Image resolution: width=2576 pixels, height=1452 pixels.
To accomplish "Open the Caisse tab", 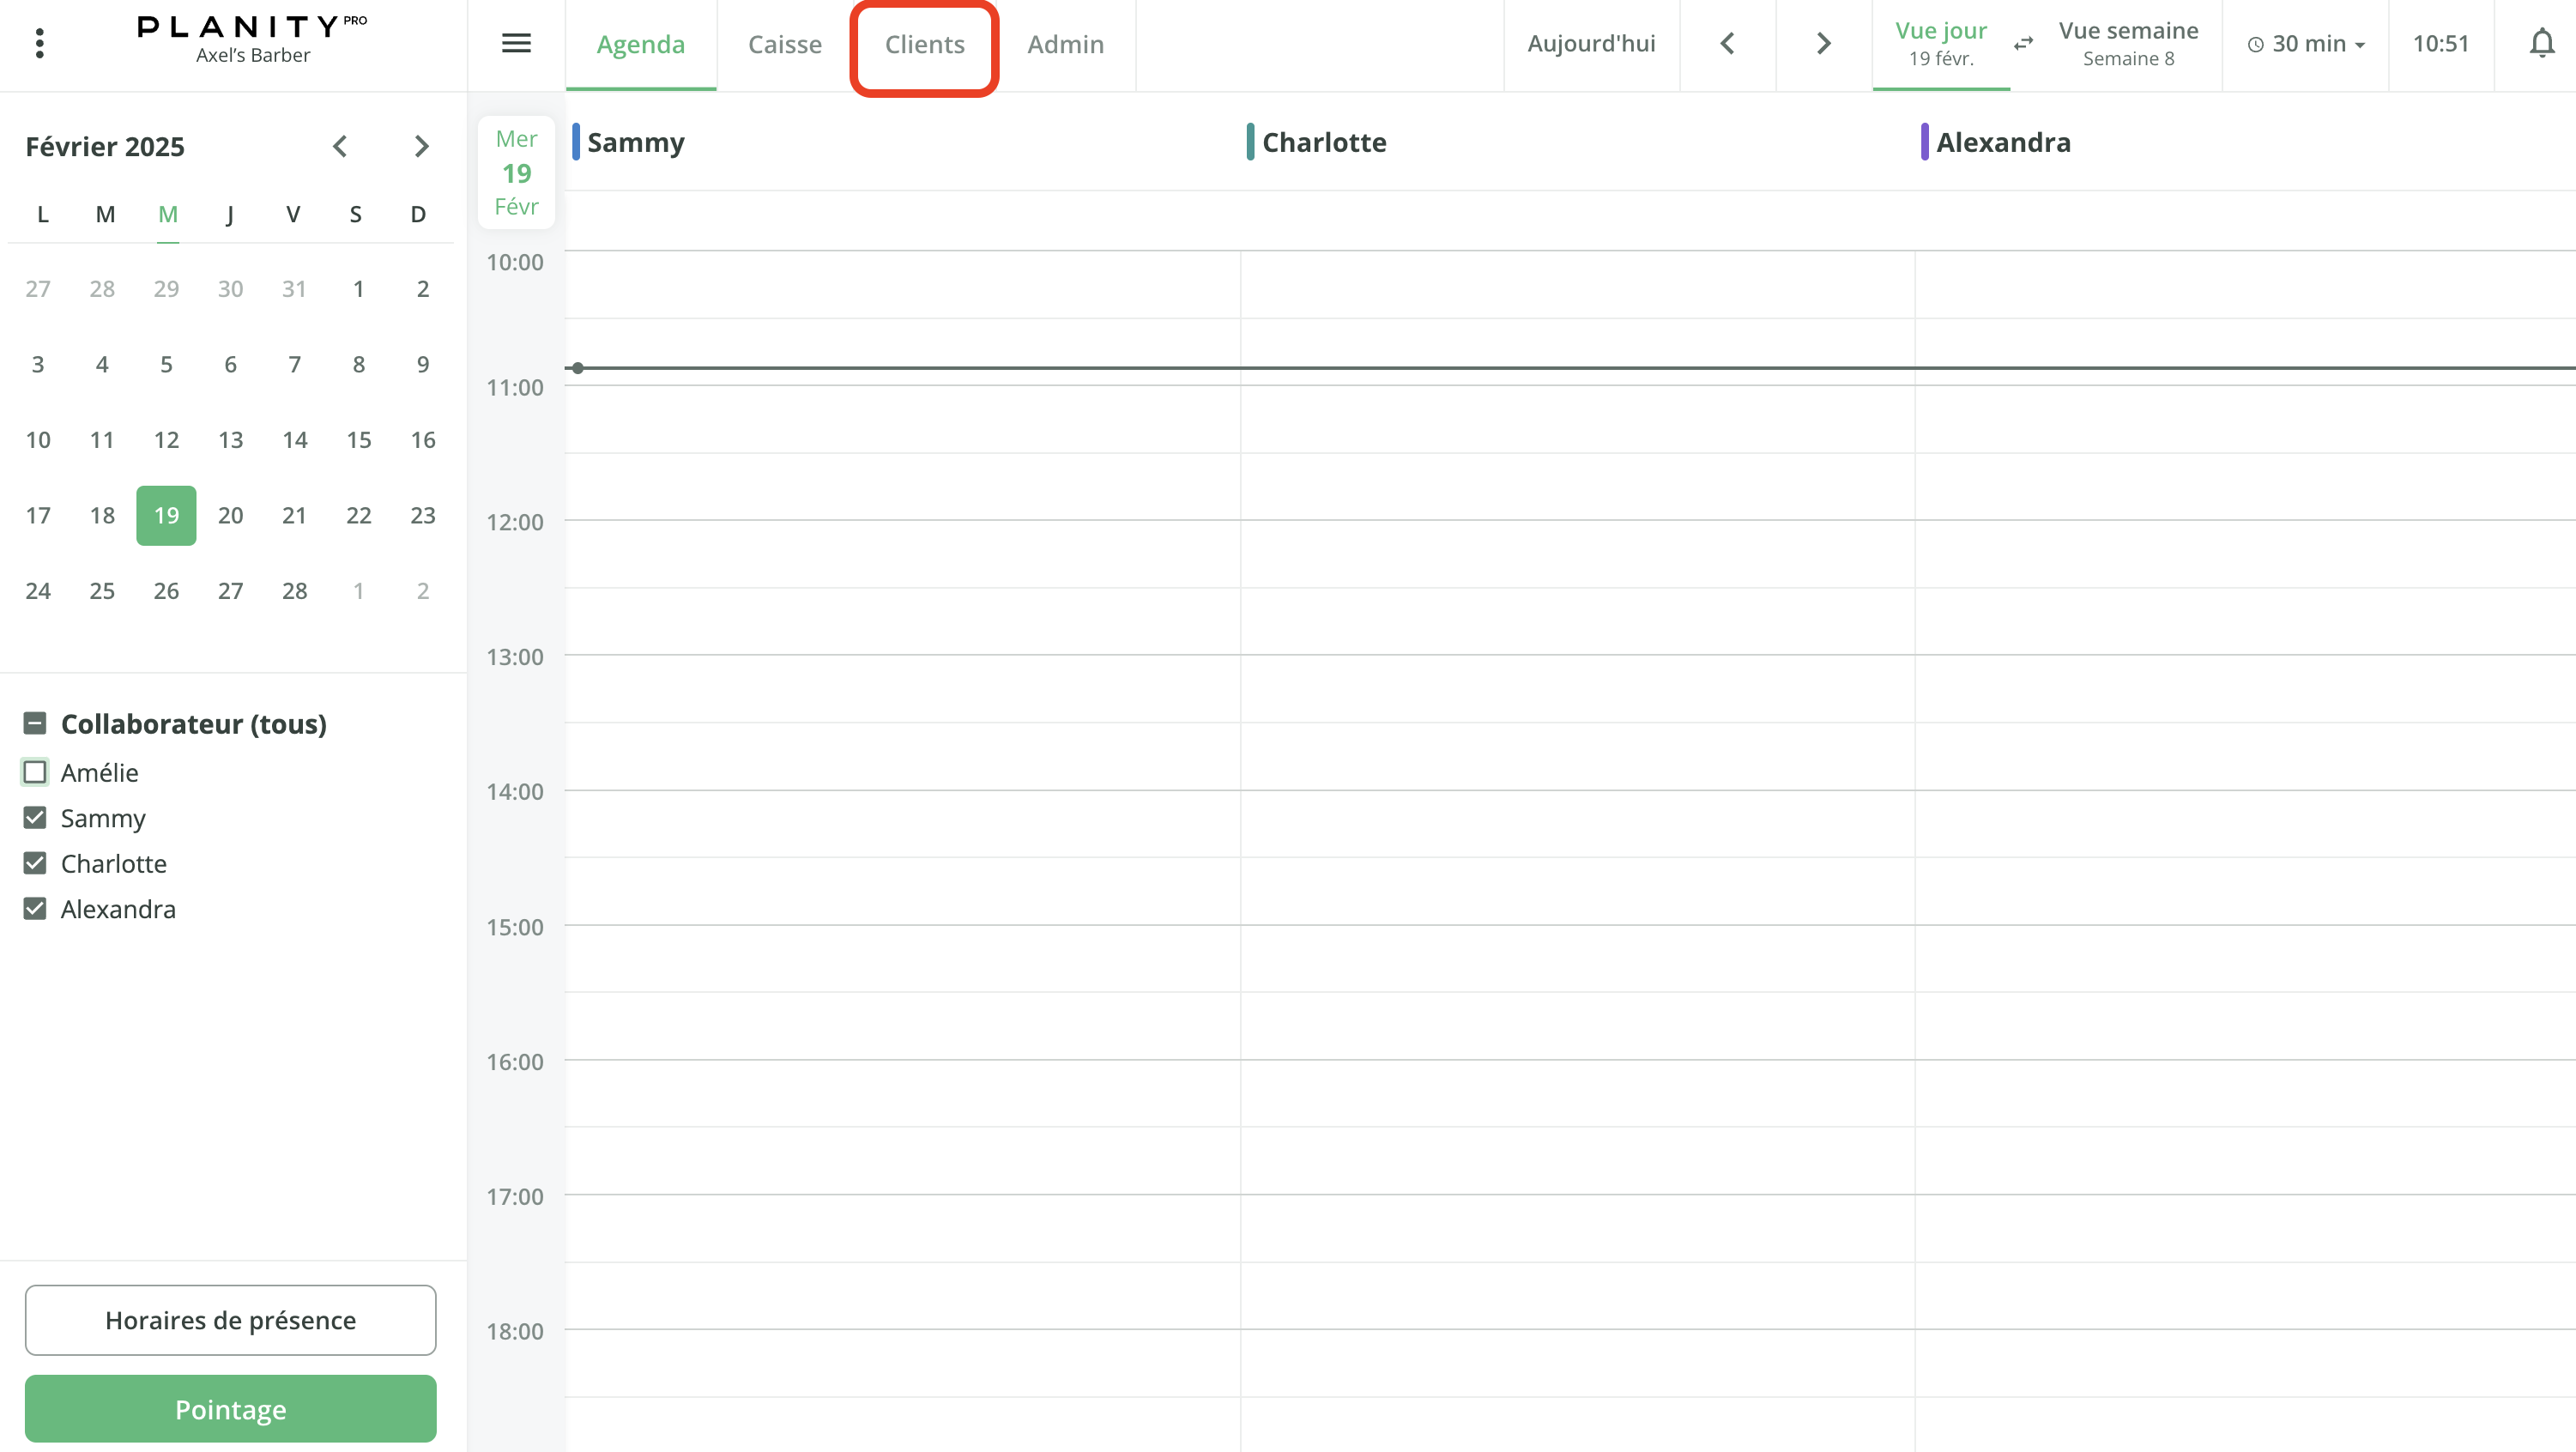I will [785, 44].
